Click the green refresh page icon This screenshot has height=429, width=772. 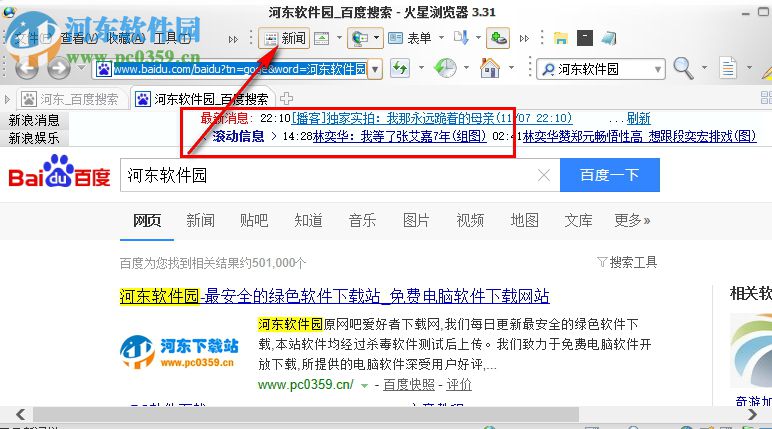[400, 68]
